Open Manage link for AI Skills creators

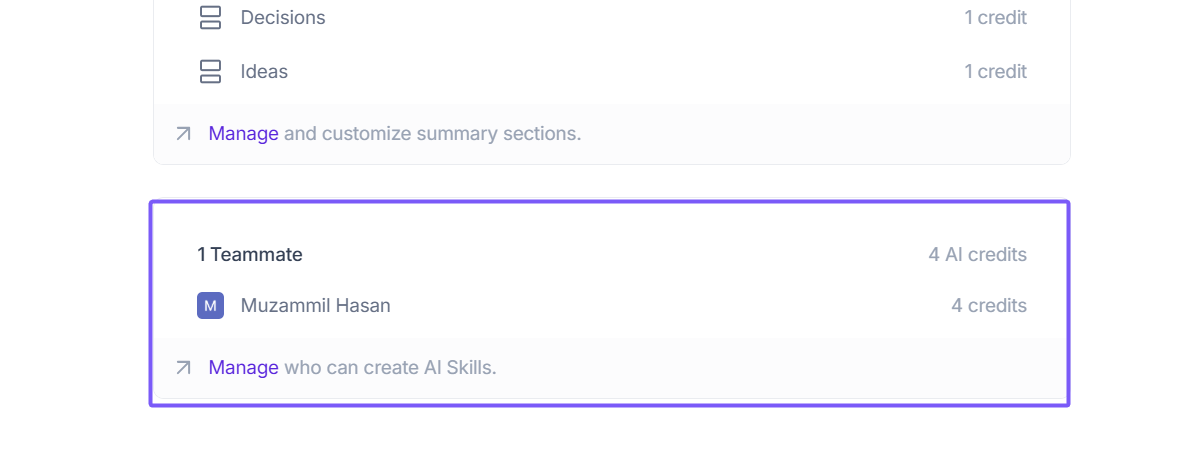click(x=243, y=368)
